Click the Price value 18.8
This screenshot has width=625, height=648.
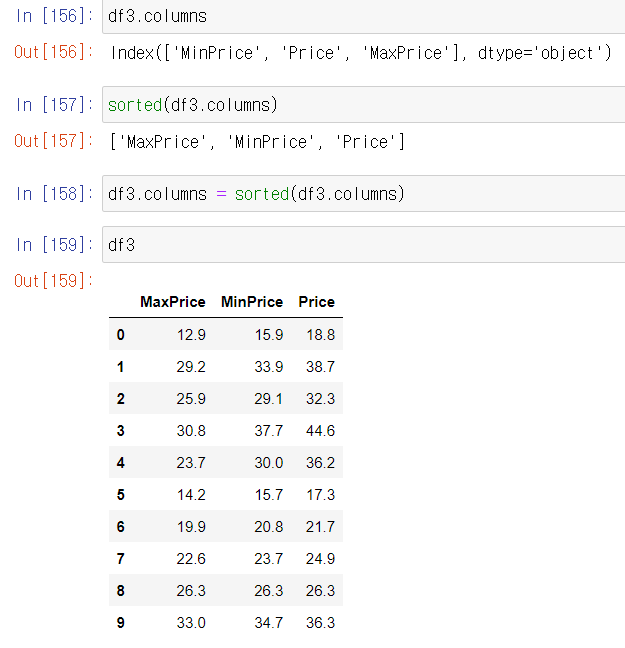pyautogui.click(x=320, y=335)
